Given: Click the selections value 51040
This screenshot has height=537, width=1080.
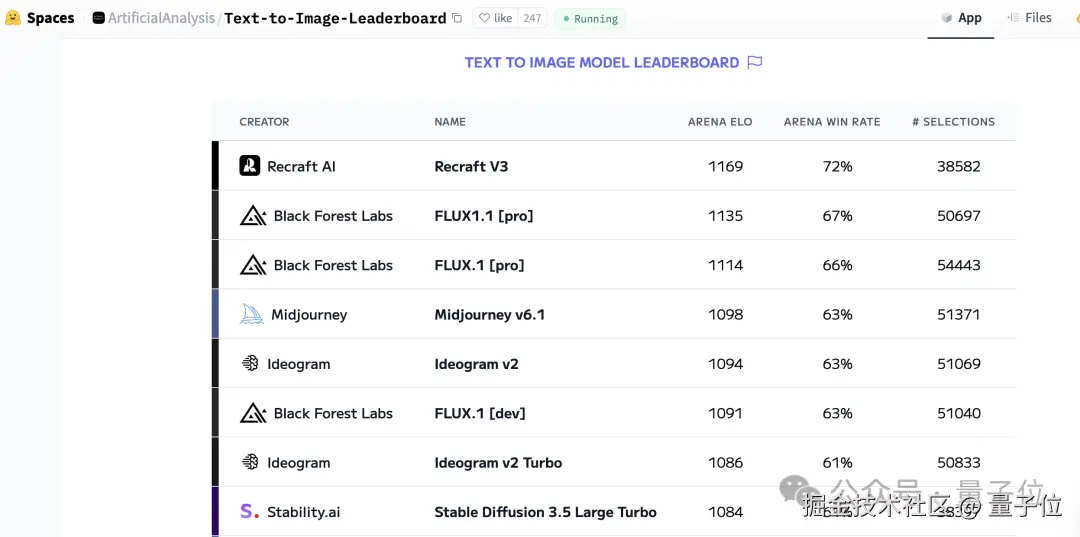Looking at the screenshot, I should (959, 413).
